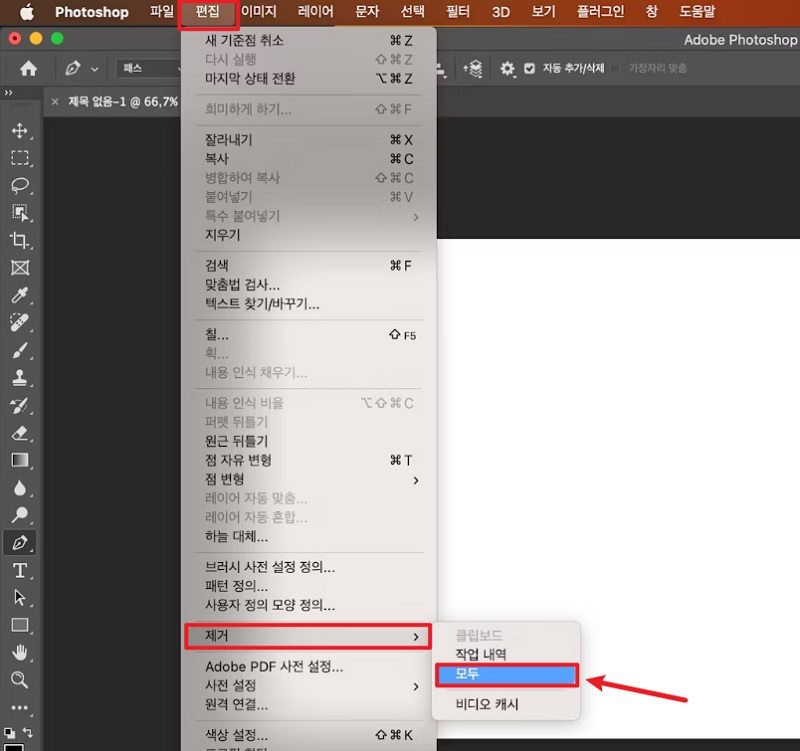The image size is (800, 751).
Task: Open the Home screen icon
Action: pyautogui.click(x=28, y=69)
